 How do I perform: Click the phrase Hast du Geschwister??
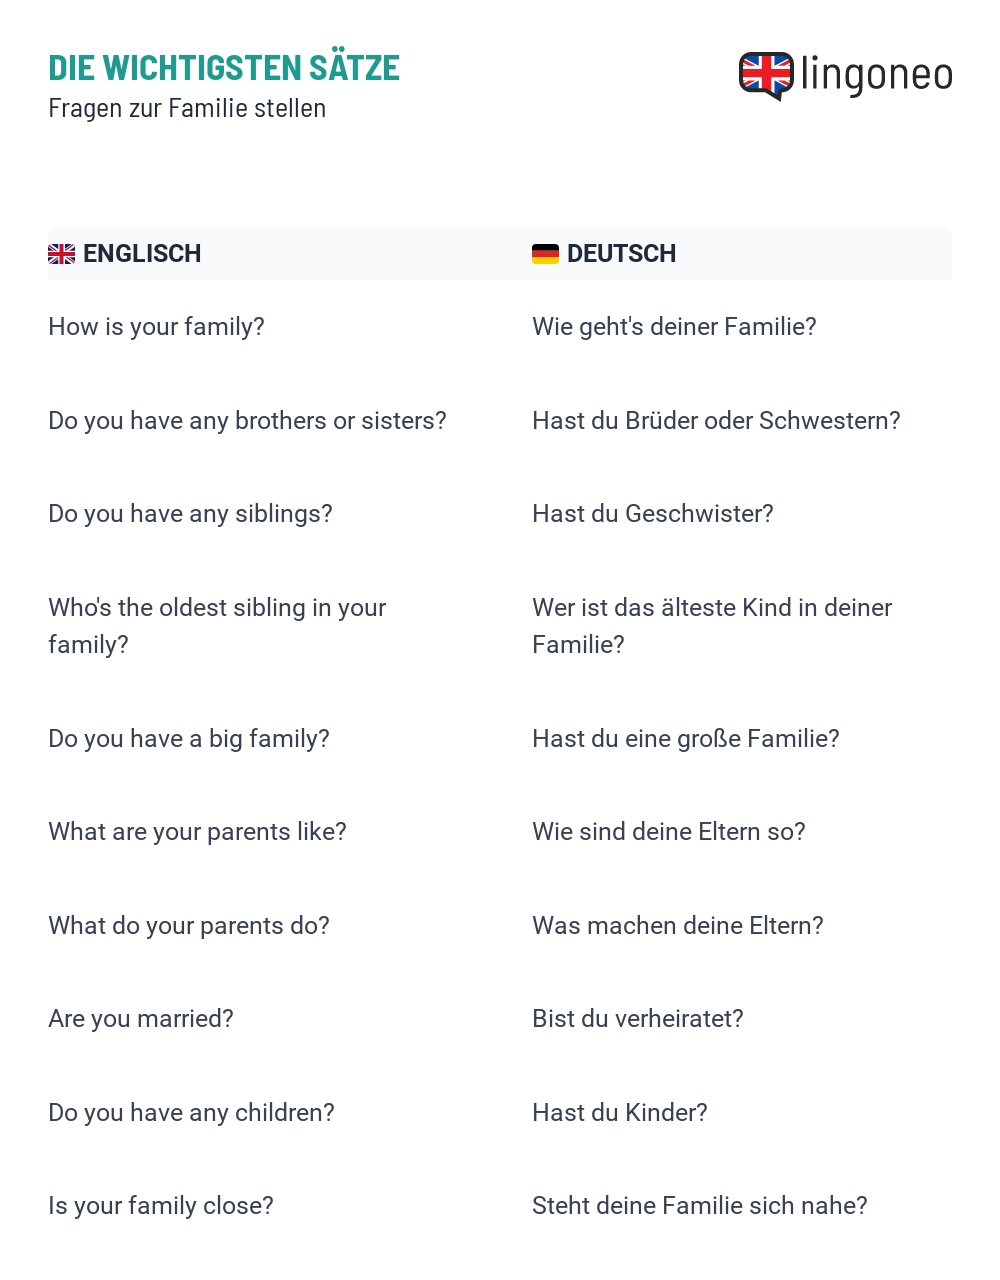(x=653, y=514)
